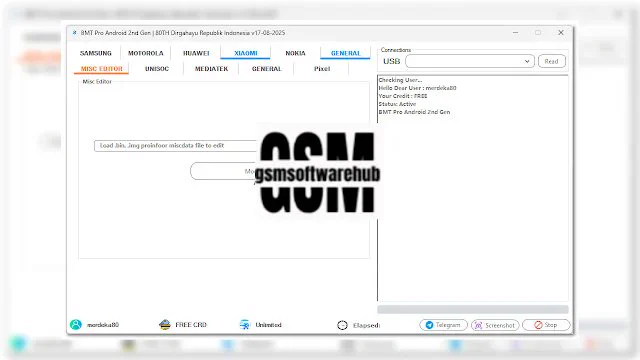Click the 'Status: Active' log line
The width and height of the screenshot is (640, 360).
(397, 104)
